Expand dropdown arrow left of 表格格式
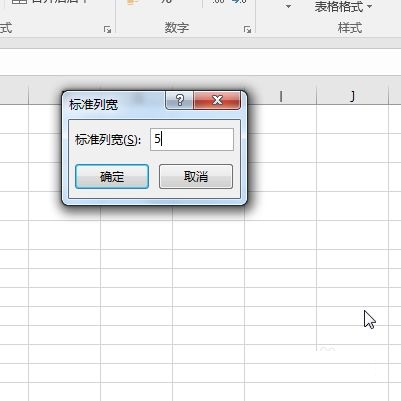The height and width of the screenshot is (401, 401). point(288,6)
